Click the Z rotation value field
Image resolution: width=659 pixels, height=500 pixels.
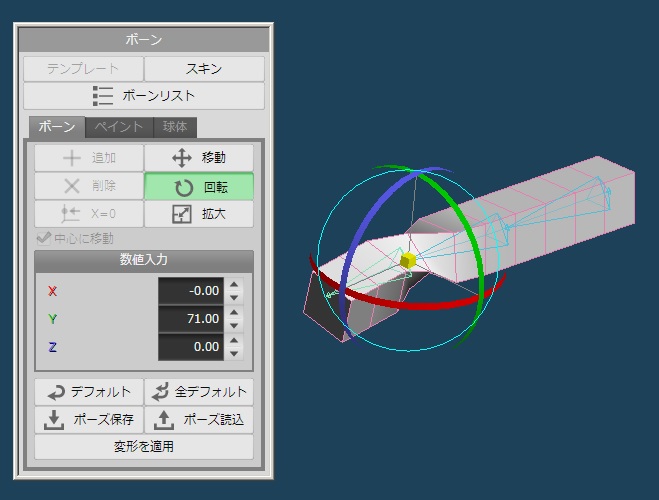click(x=191, y=347)
